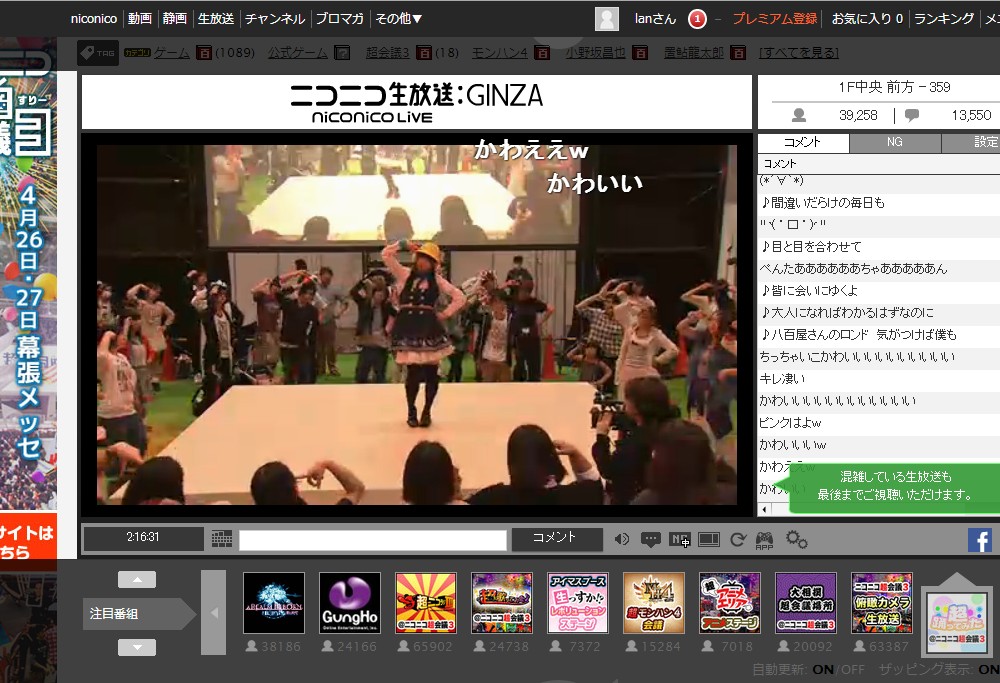Share on Facebook icon
This screenshot has height=683, width=1000.
[x=980, y=540]
